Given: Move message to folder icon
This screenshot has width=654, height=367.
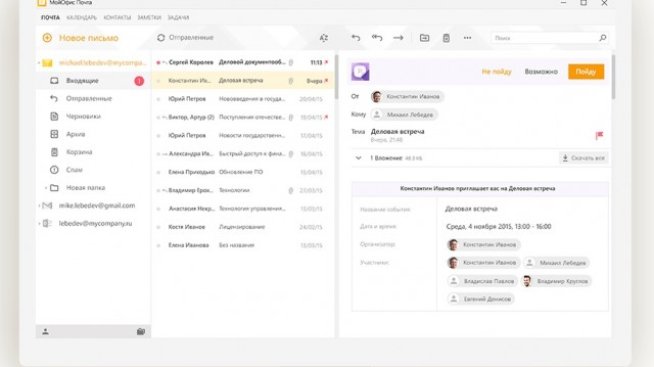Looking at the screenshot, I should 424,38.
